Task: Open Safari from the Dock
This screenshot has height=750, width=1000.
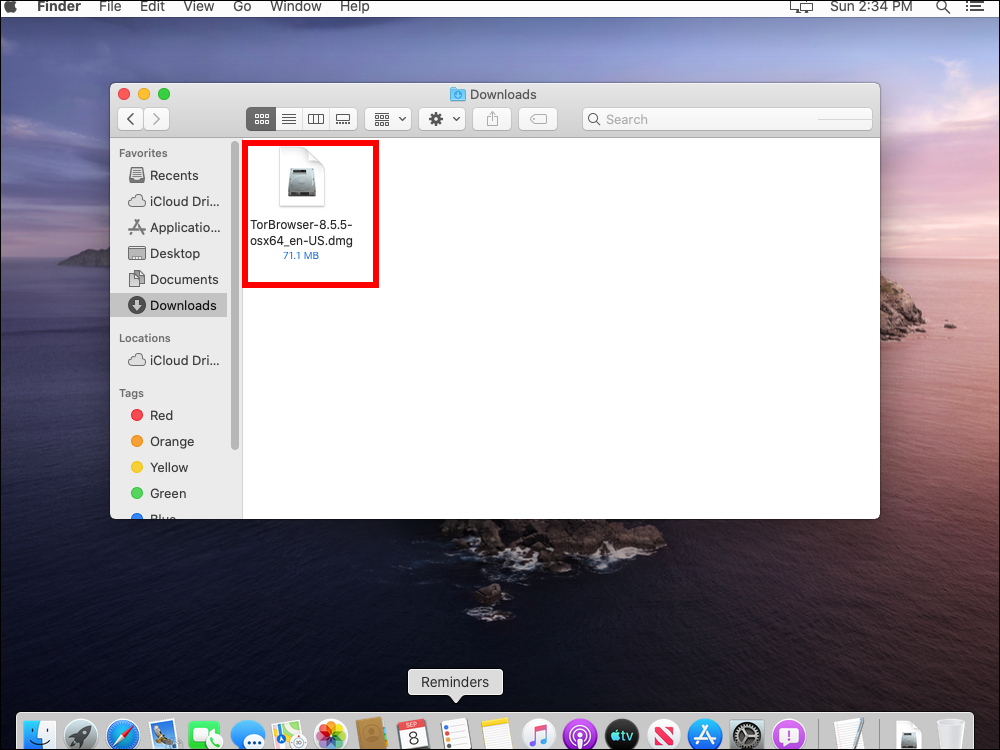Action: [x=122, y=733]
